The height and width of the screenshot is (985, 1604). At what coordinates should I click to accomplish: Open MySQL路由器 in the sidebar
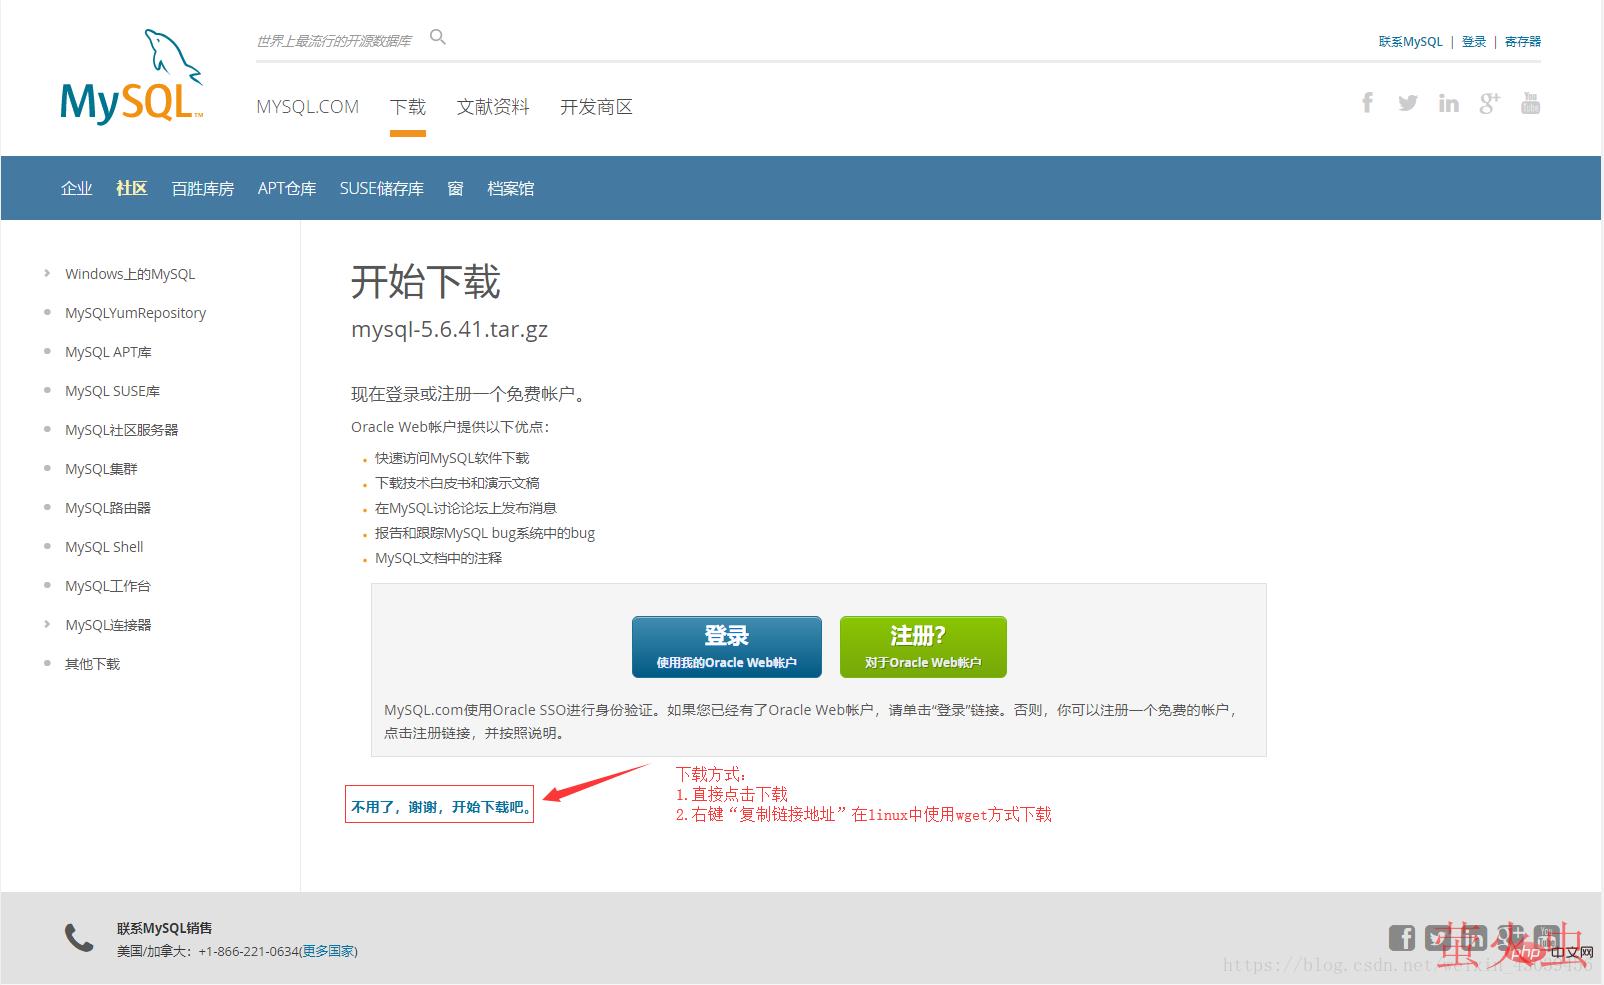point(108,508)
